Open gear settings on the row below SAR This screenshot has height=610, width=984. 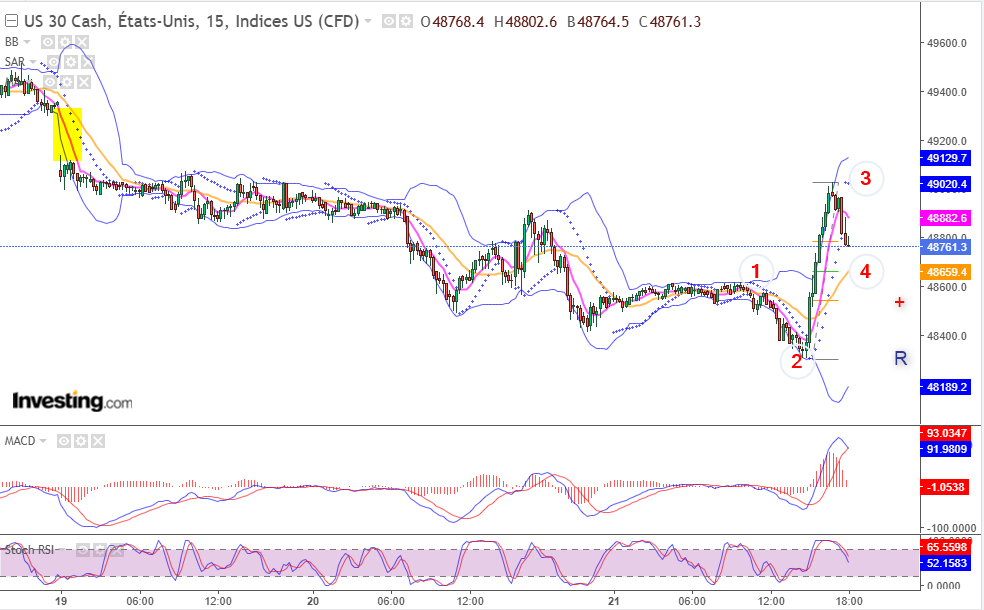click(67, 82)
